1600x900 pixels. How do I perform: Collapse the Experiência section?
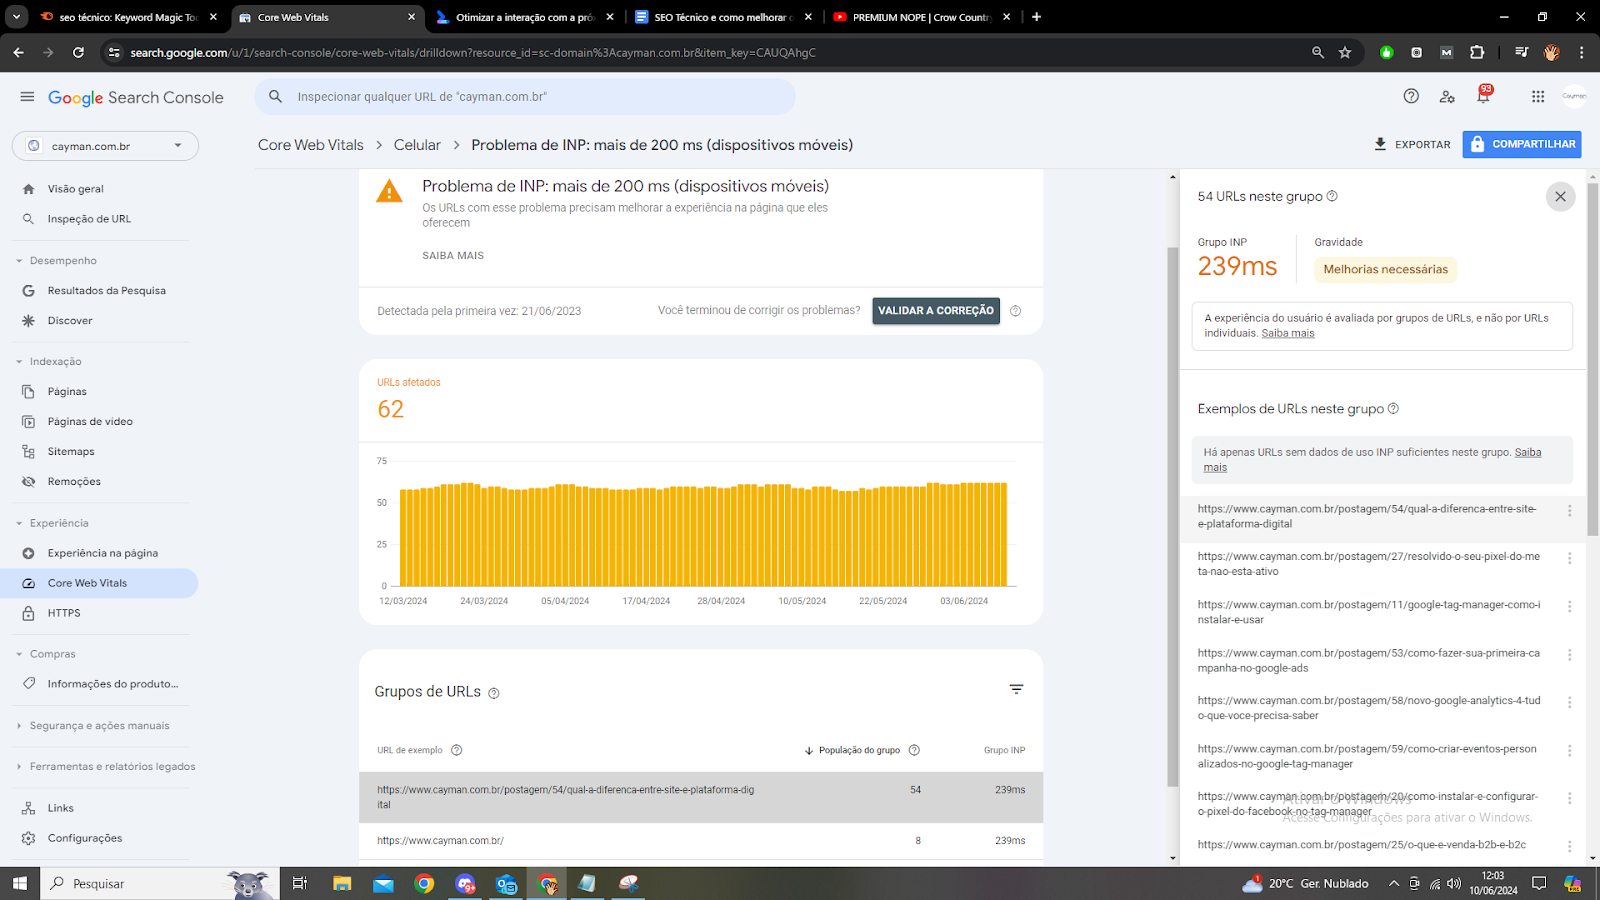(x=19, y=523)
